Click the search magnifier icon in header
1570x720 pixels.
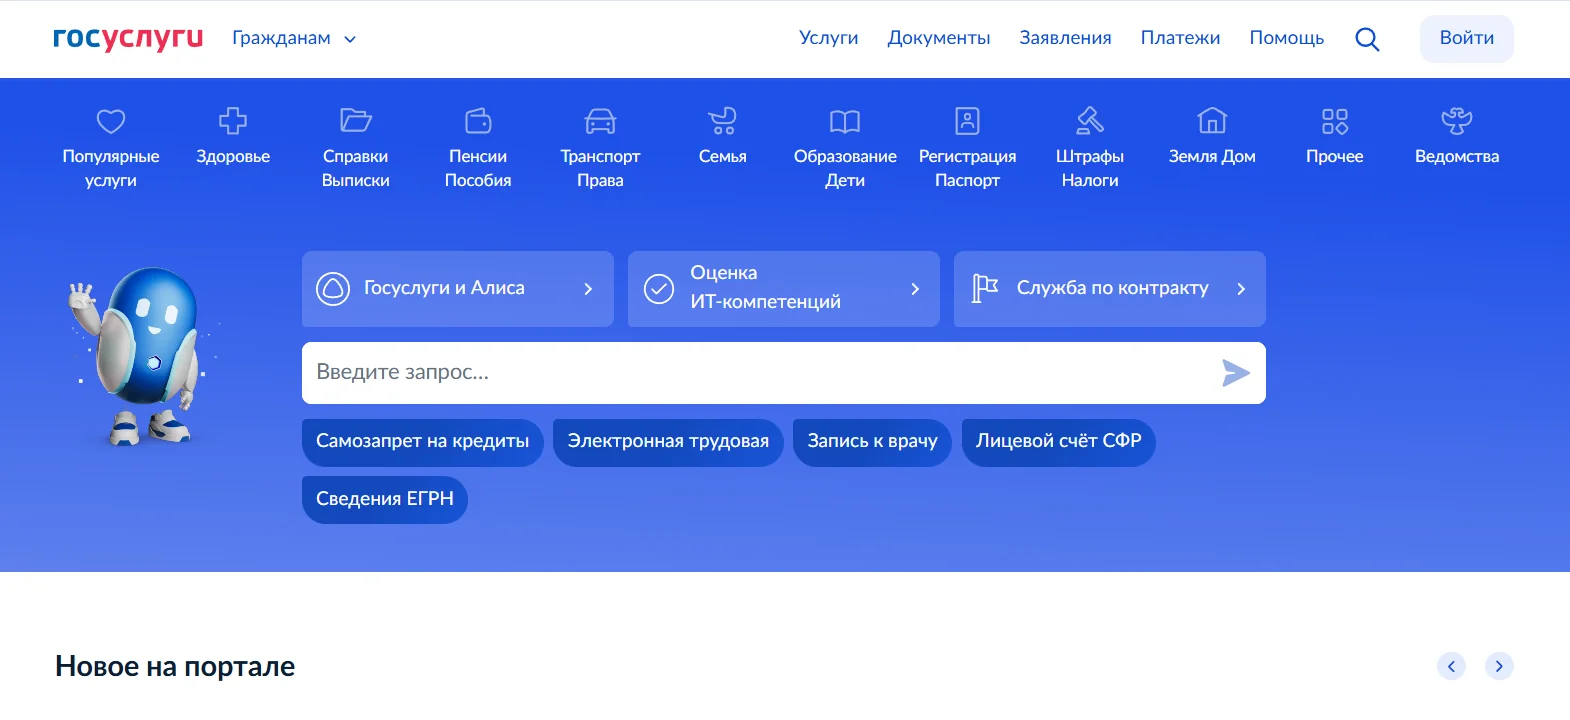click(1367, 39)
